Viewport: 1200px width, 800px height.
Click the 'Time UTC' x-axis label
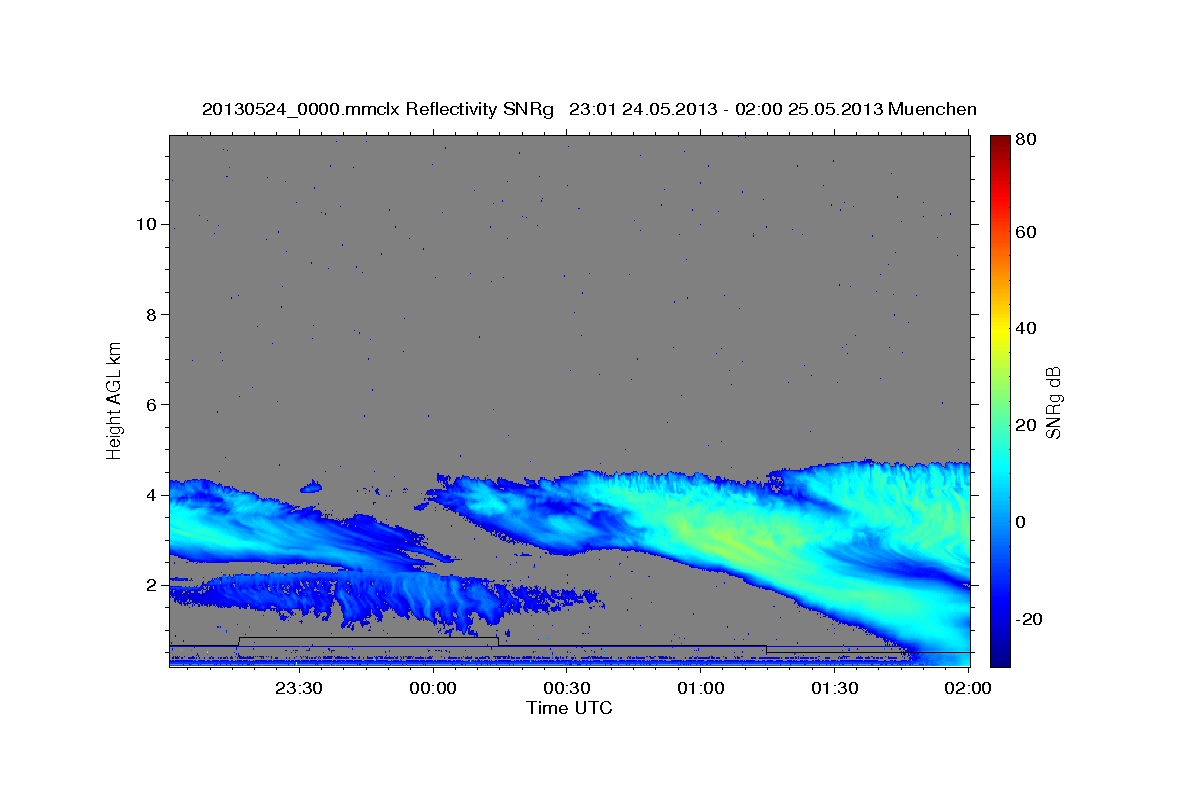(569, 708)
